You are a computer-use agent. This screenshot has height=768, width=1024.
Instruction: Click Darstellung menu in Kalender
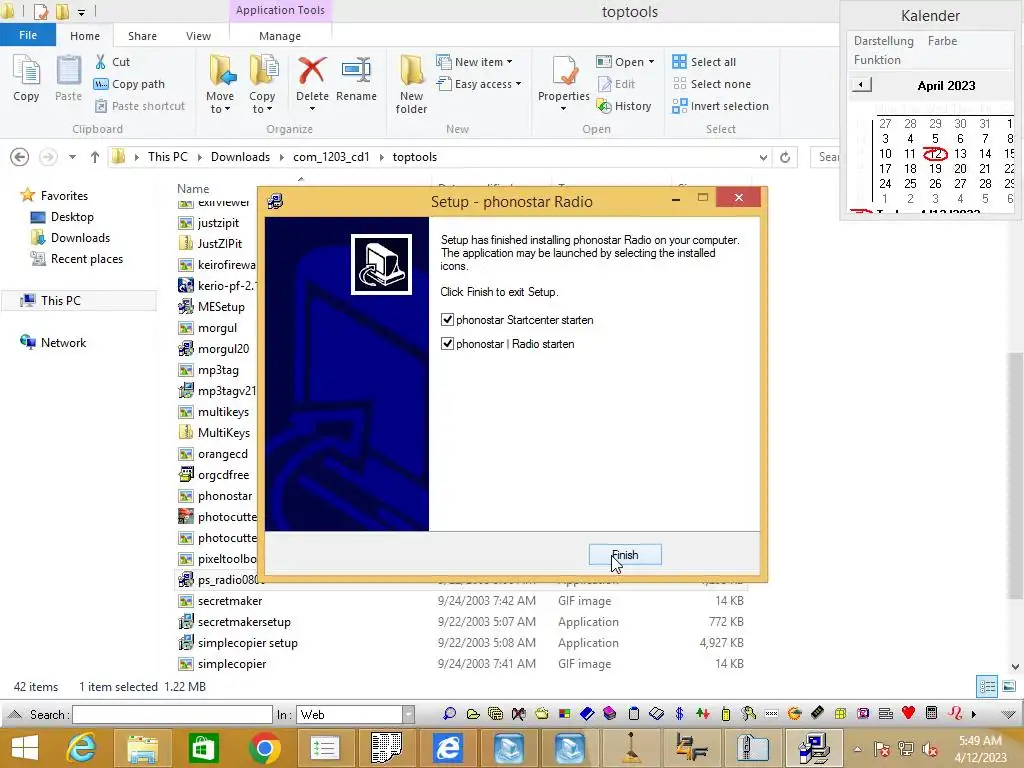tap(884, 41)
